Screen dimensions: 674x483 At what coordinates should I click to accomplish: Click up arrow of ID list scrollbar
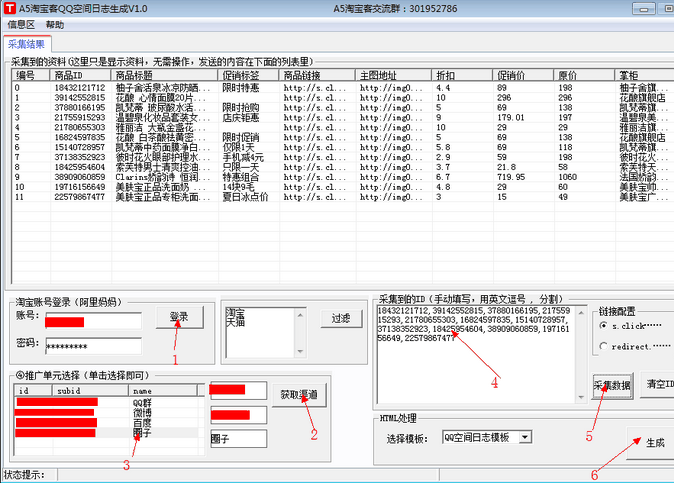click(581, 312)
